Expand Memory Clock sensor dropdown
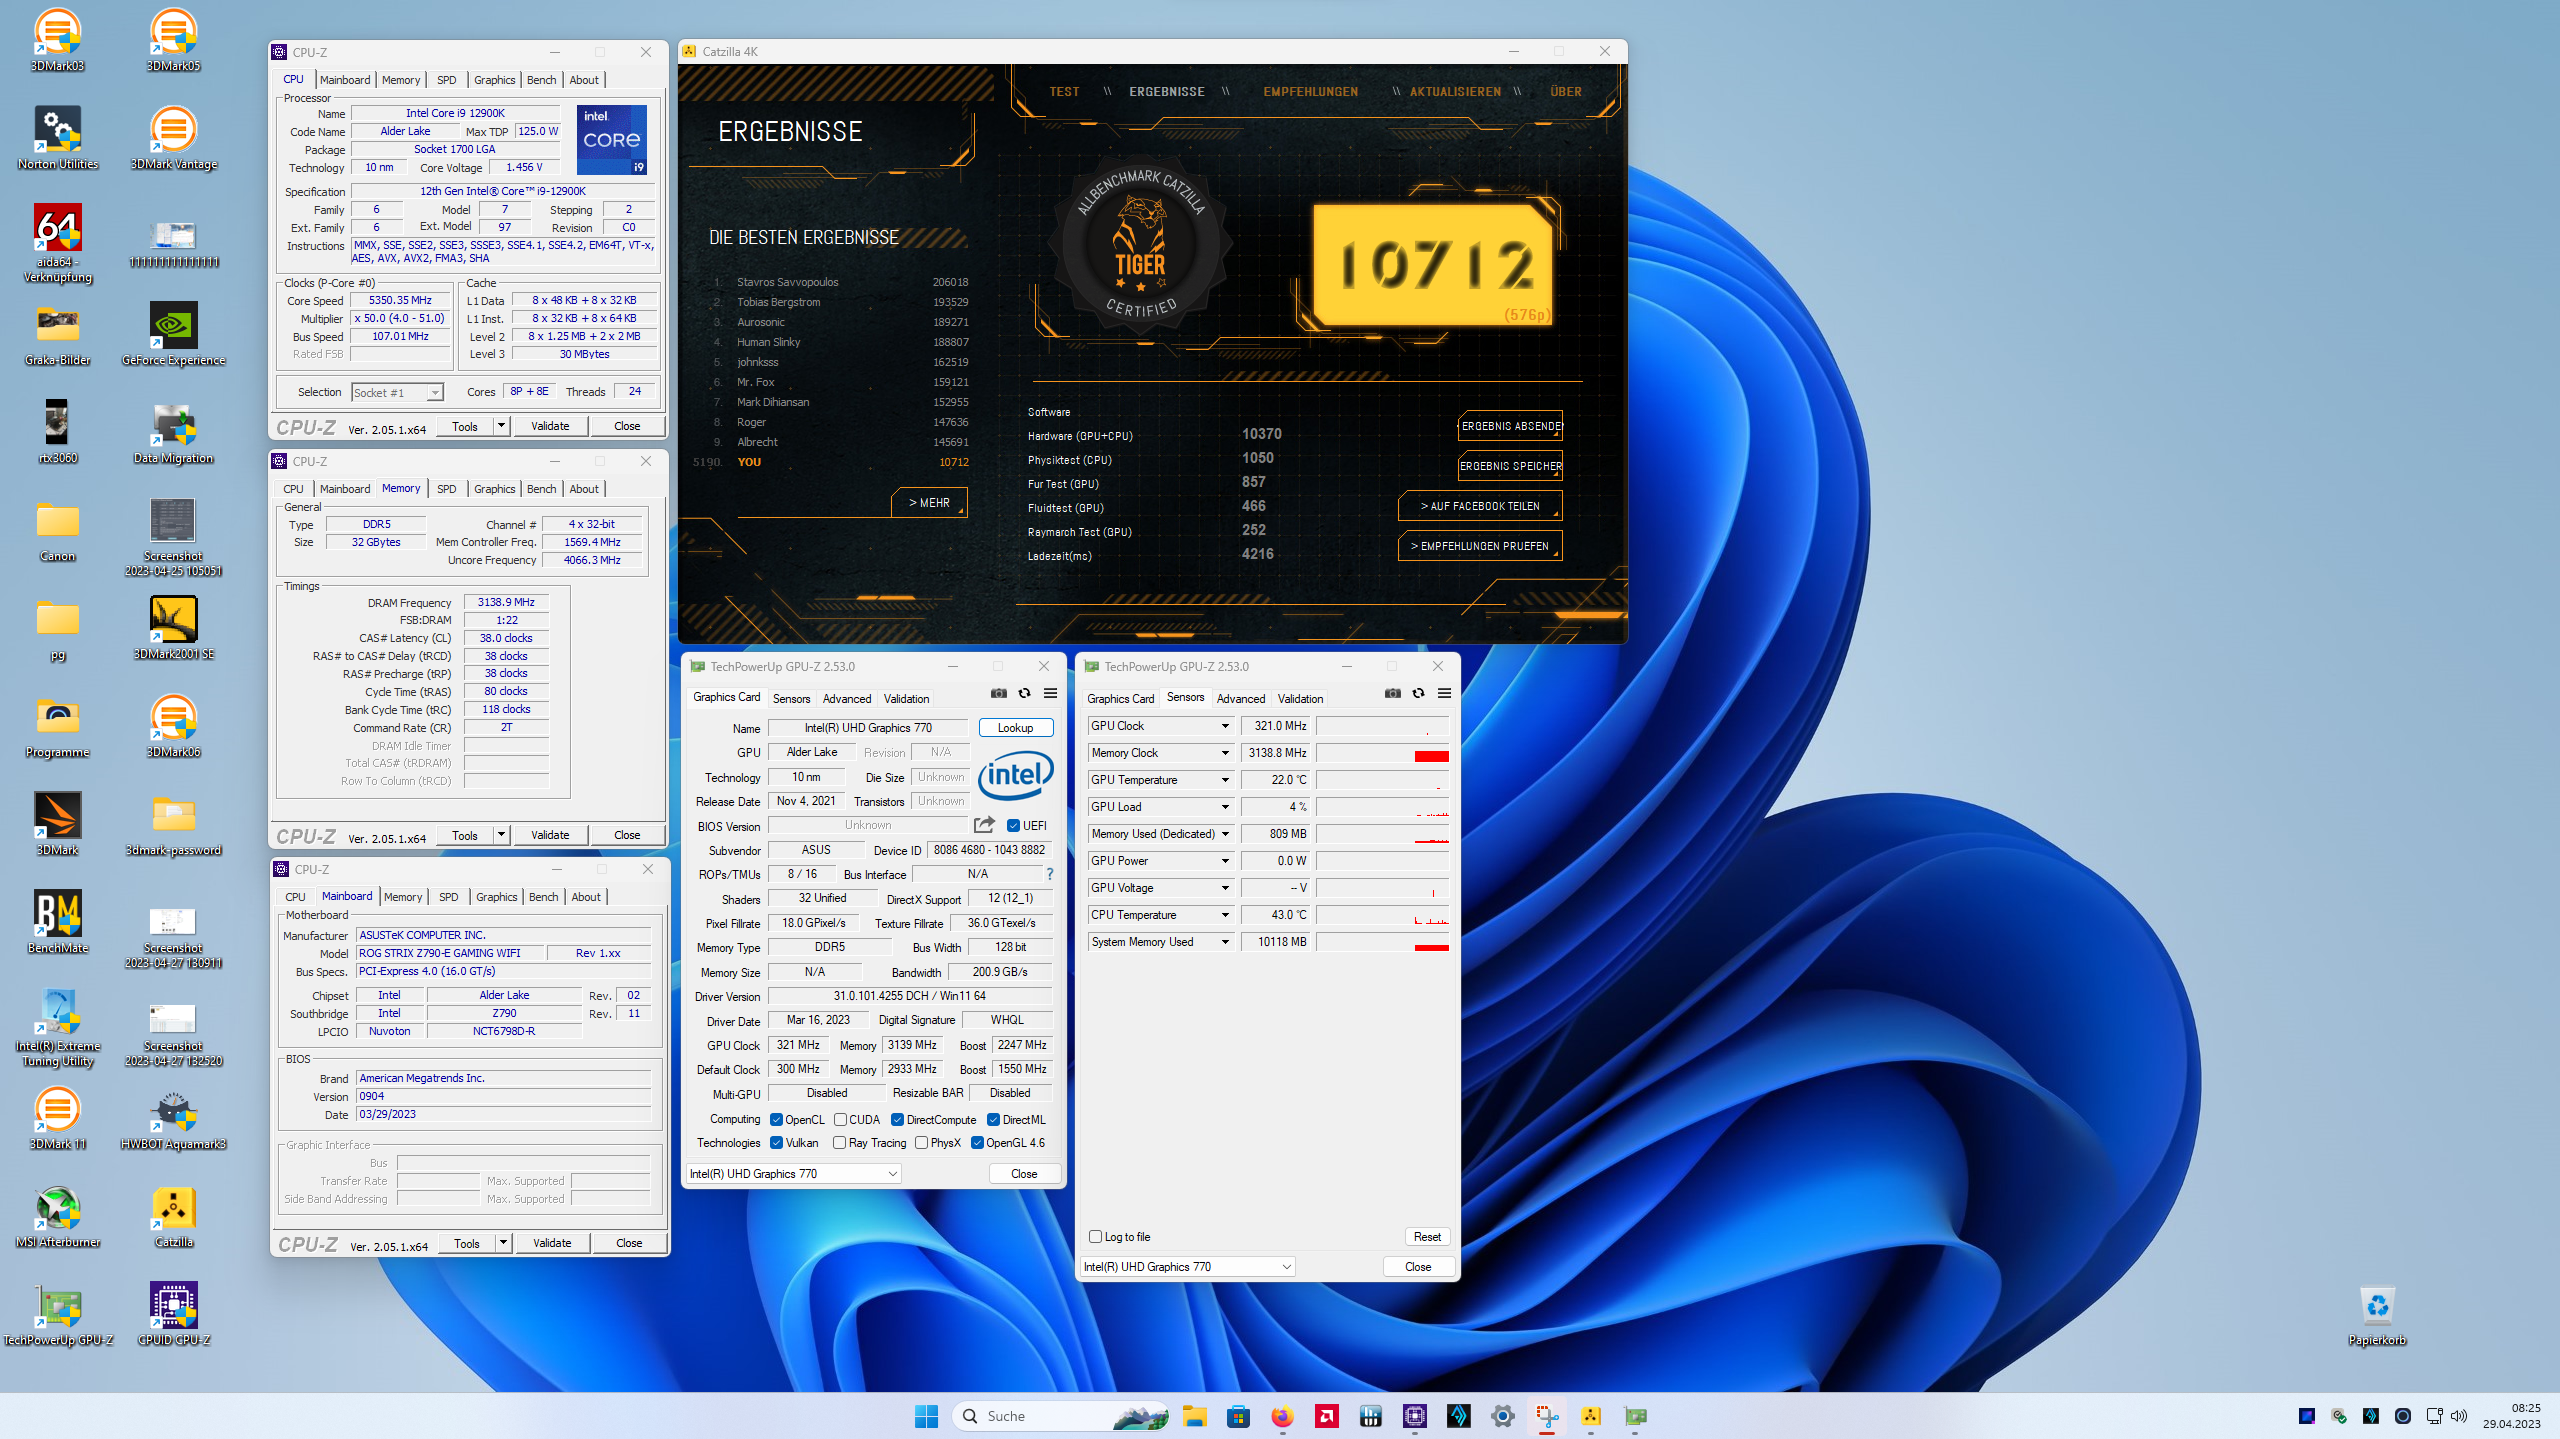Image resolution: width=2560 pixels, height=1439 pixels. point(1225,753)
